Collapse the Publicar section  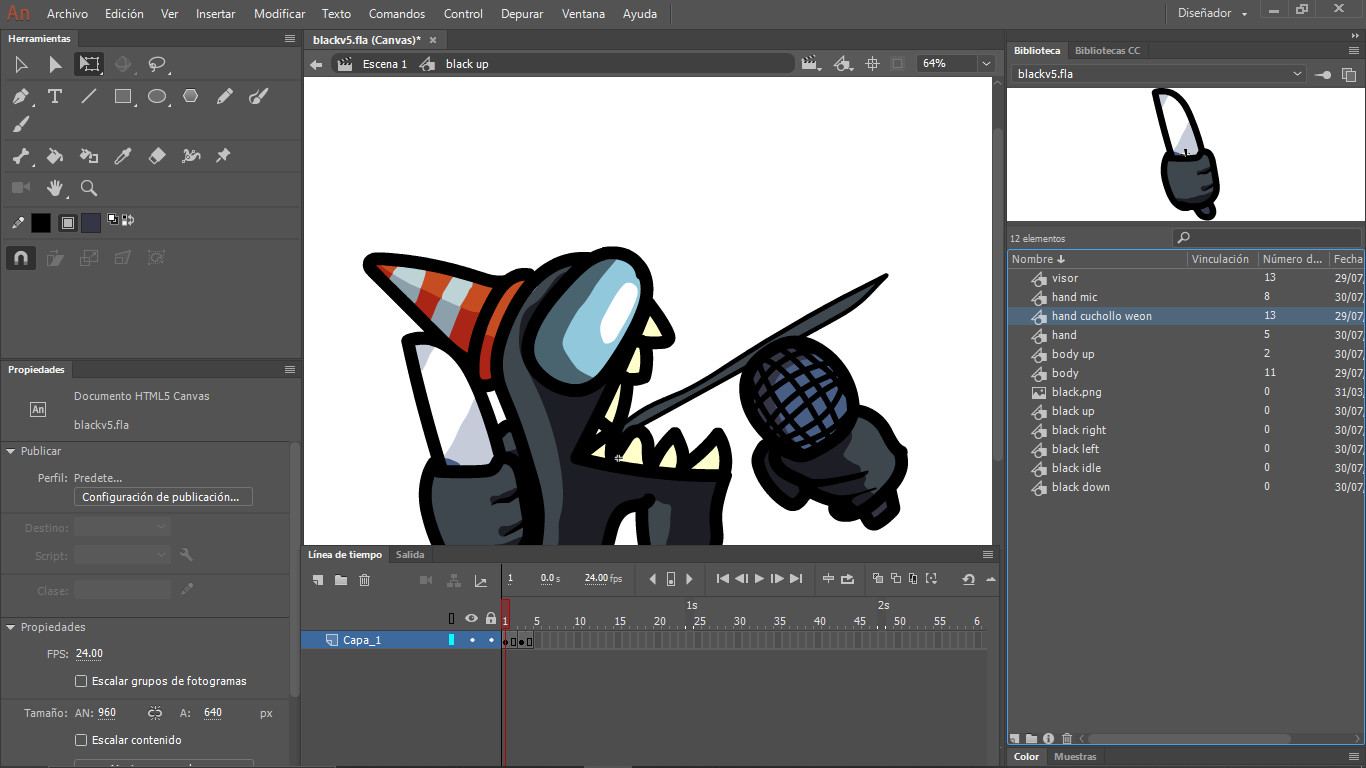tap(10, 452)
